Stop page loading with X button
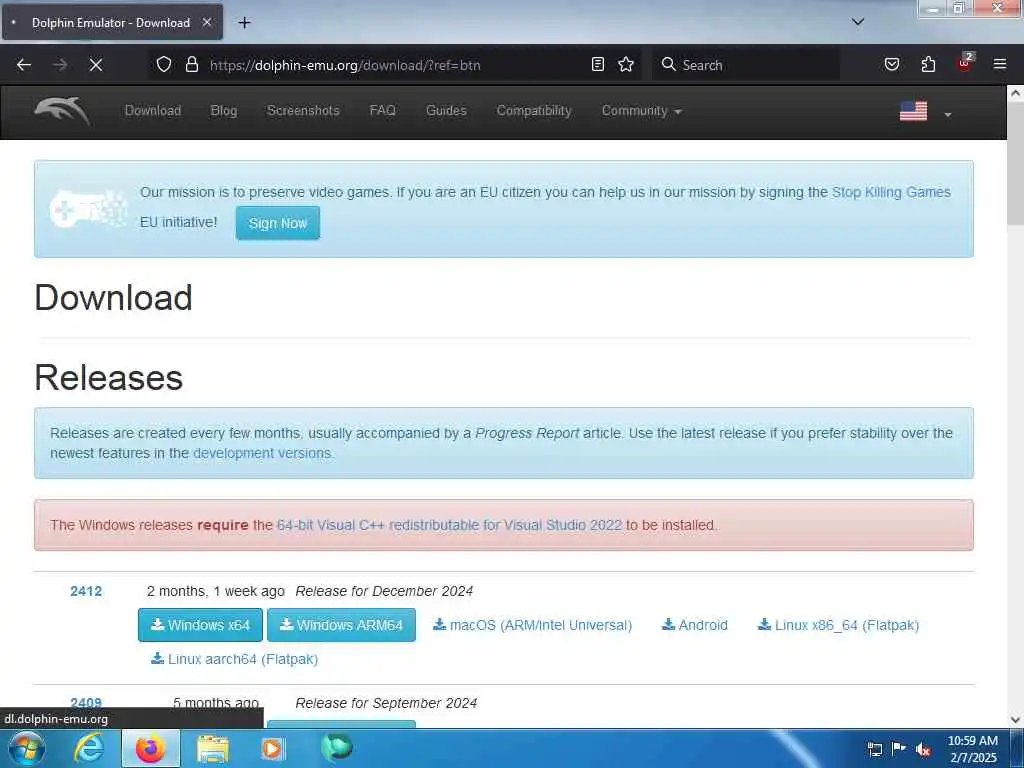The height and width of the screenshot is (768, 1024). tap(96, 65)
